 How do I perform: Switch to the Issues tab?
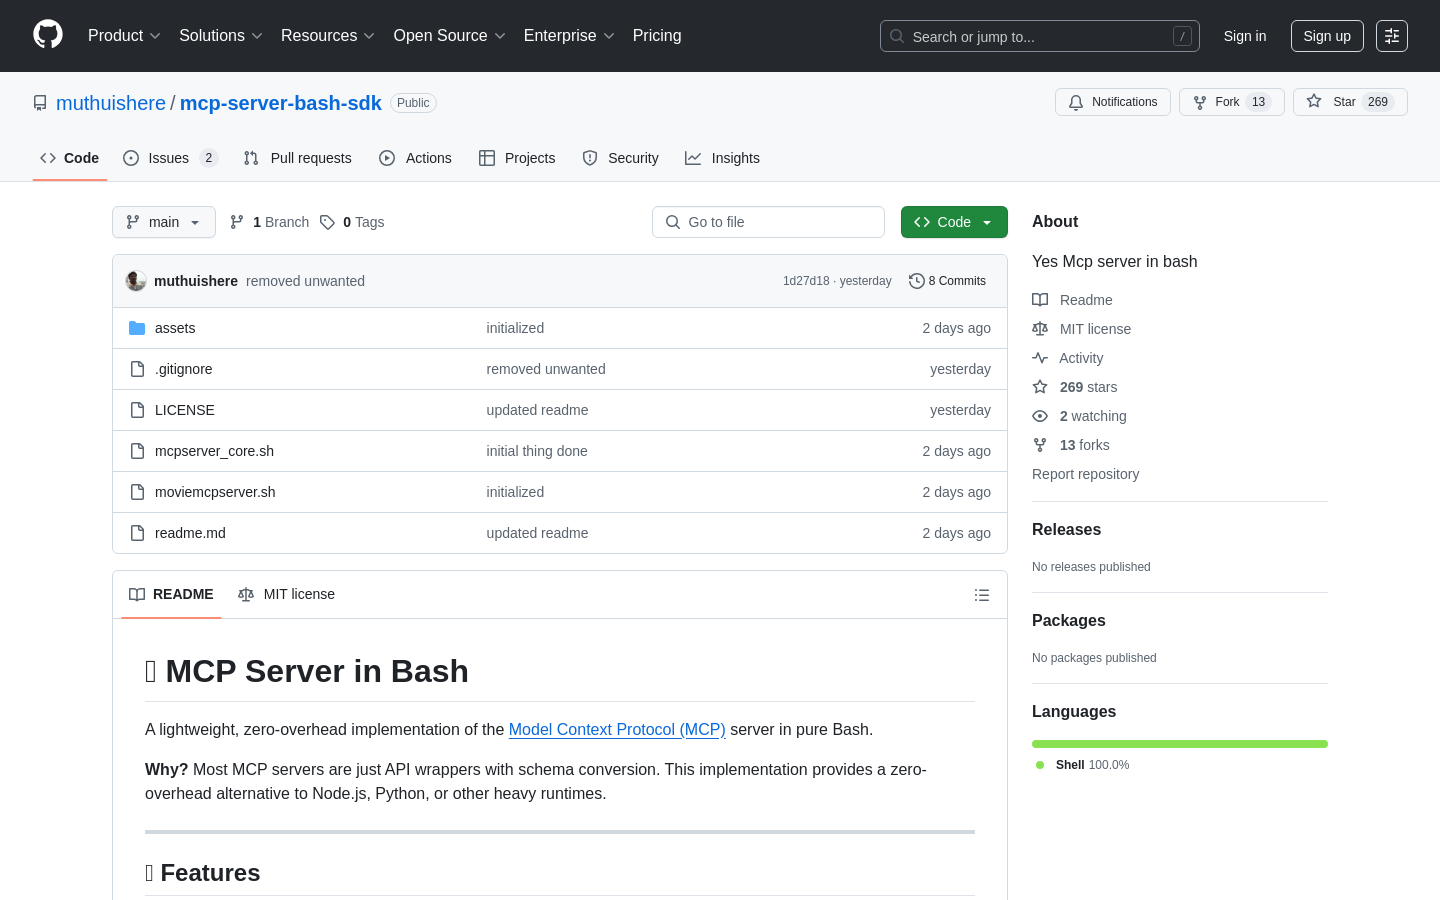coord(170,158)
